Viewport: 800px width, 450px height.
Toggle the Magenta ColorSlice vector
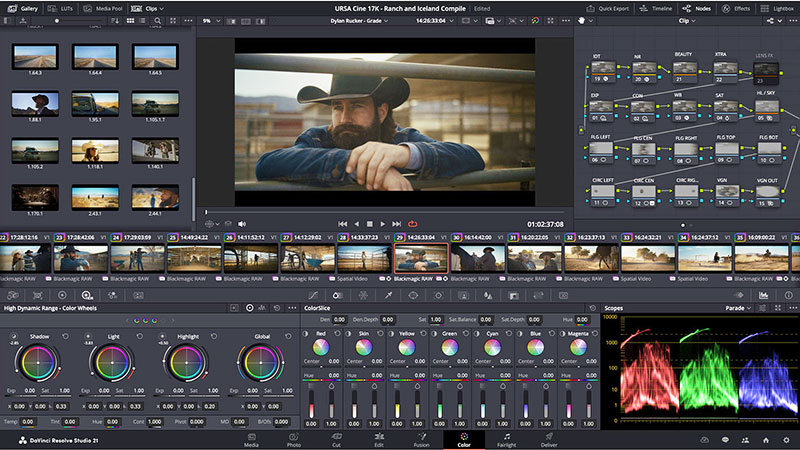coord(563,333)
